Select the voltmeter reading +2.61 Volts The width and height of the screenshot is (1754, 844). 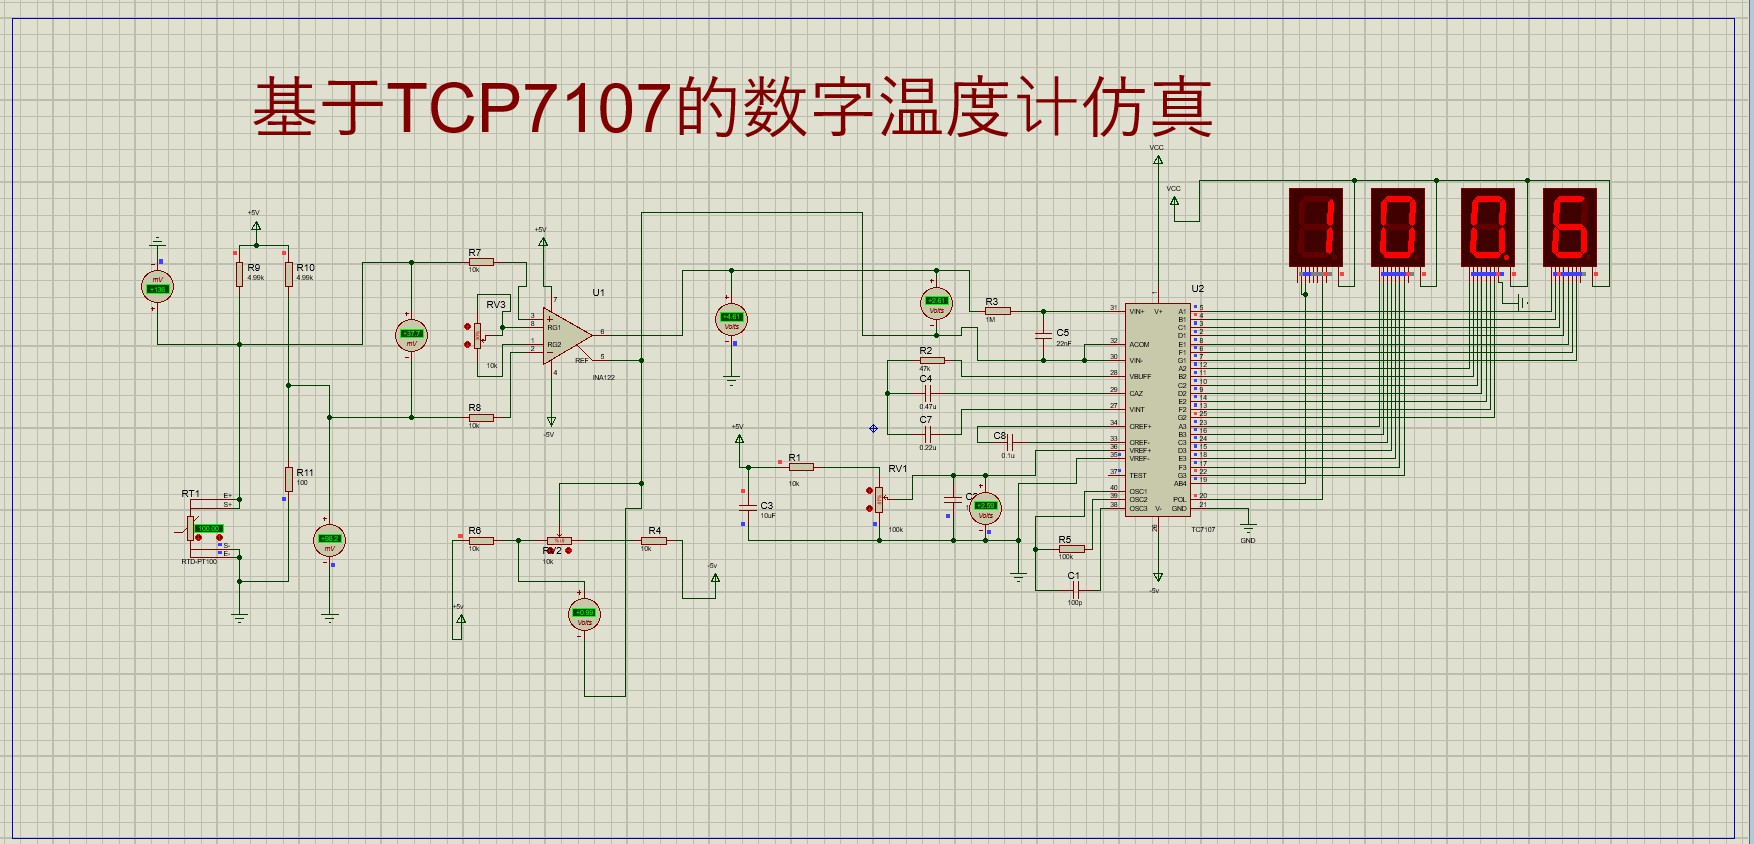[x=936, y=303]
